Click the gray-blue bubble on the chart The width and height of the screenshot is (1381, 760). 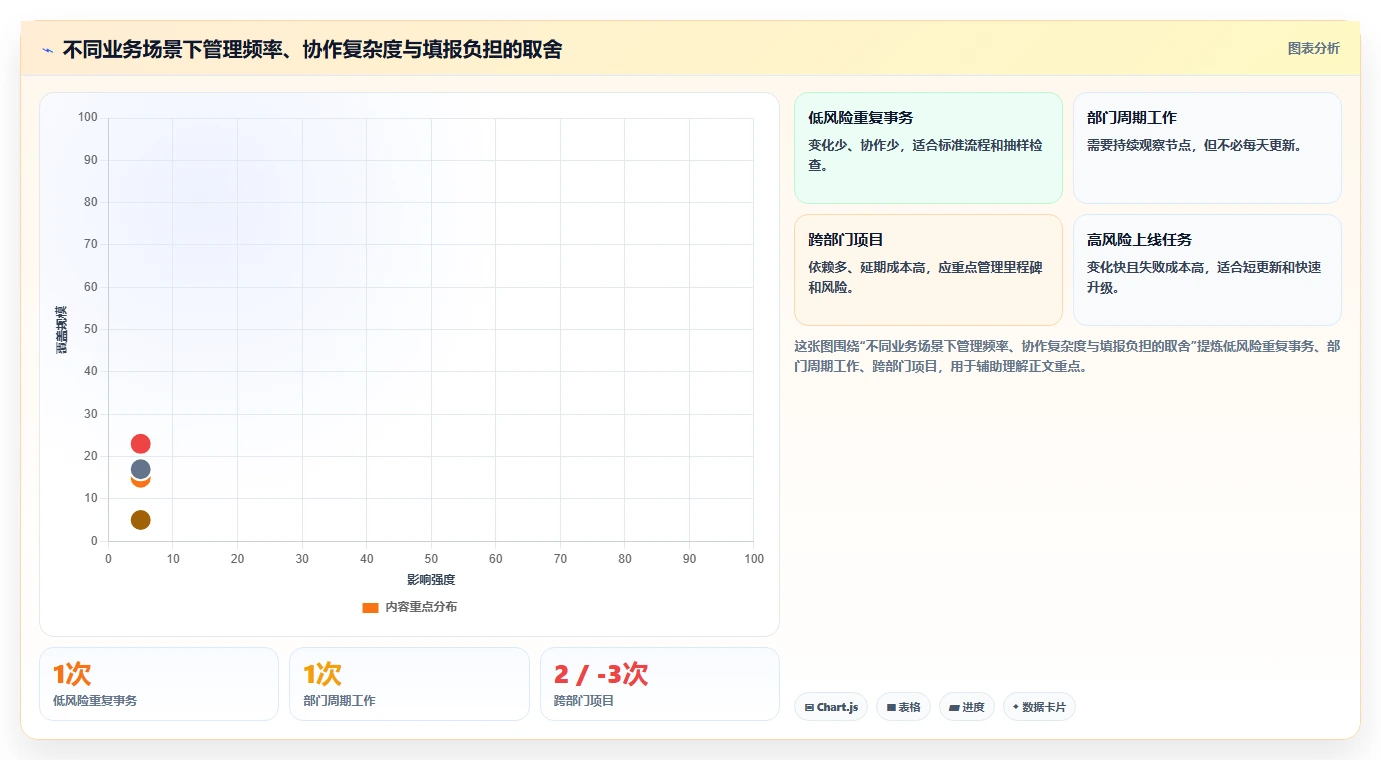[x=141, y=468]
